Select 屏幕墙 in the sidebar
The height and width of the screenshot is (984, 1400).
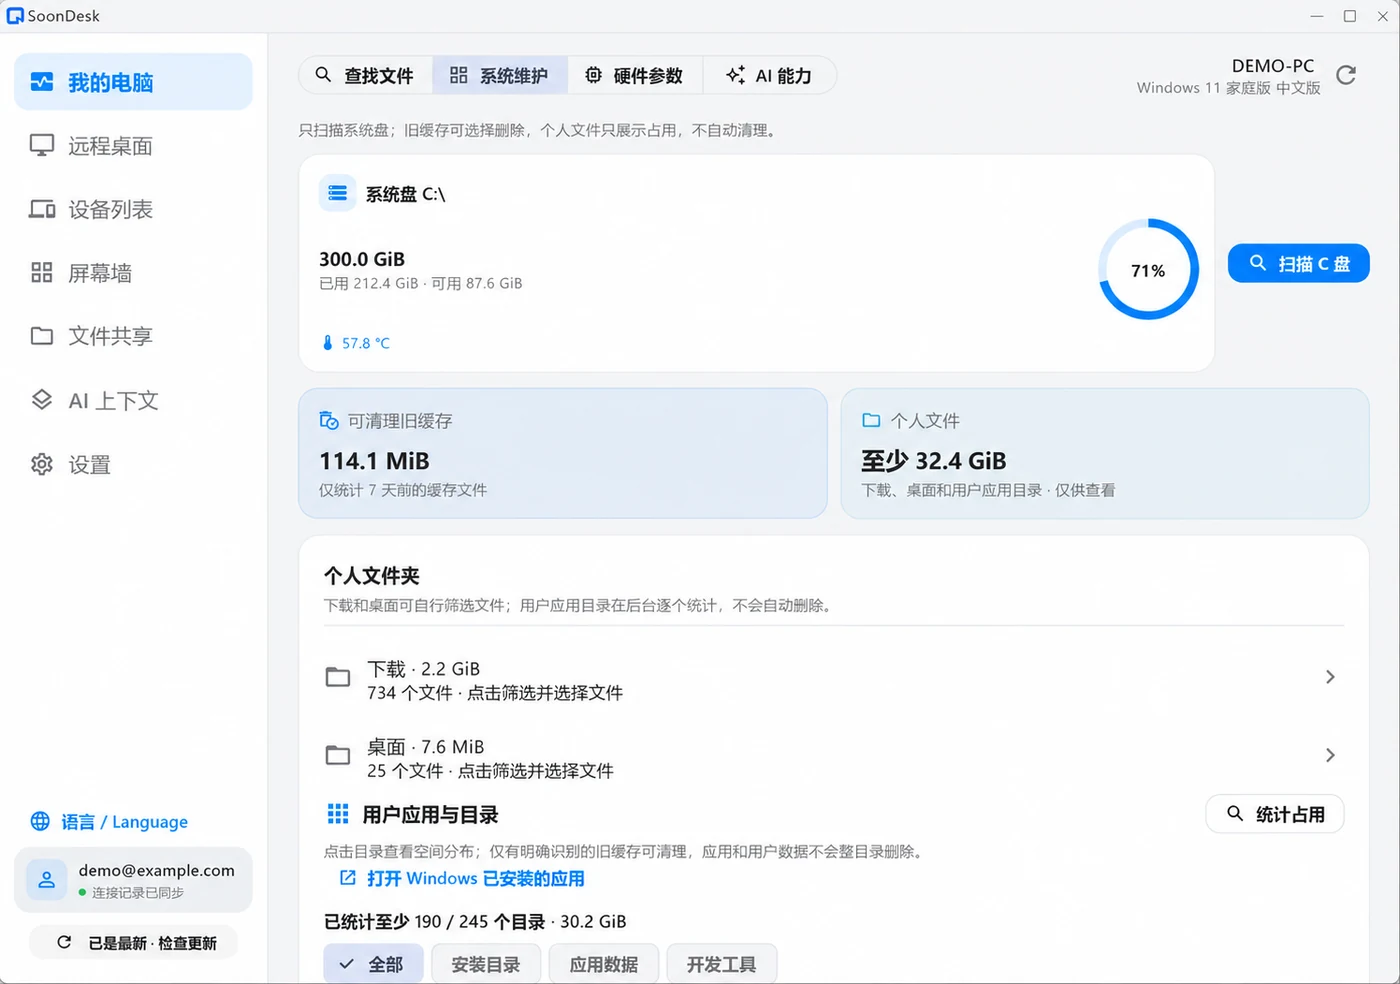pyautogui.click(x=133, y=273)
